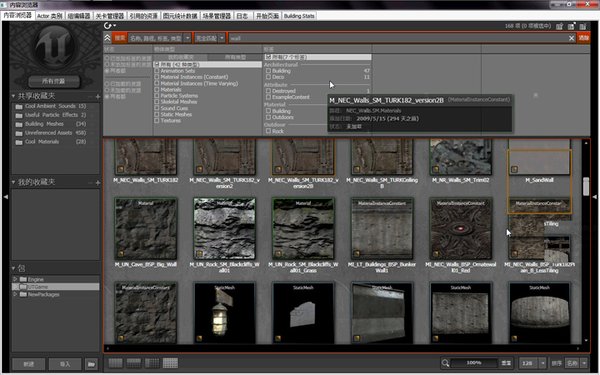600x375 pixels.
Task: Click the orange 搜索 search button
Action: [x=120, y=38]
